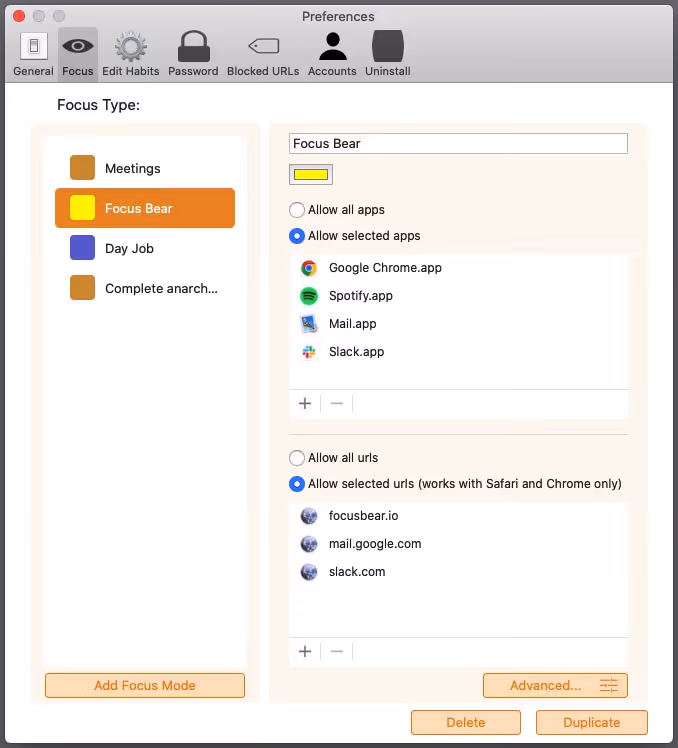Click the 'Mail.app' text
This screenshot has height=748, width=678.
[x=353, y=324]
